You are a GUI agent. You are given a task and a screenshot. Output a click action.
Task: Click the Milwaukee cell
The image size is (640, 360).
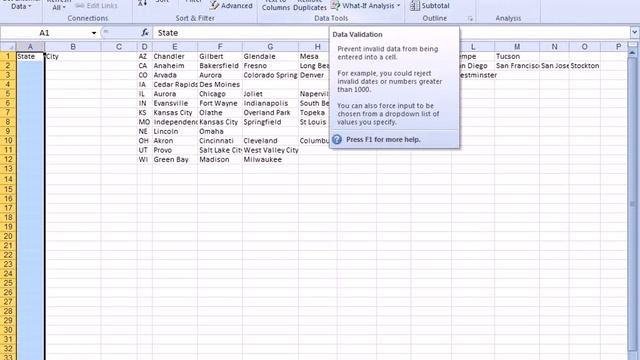[x=270, y=160]
